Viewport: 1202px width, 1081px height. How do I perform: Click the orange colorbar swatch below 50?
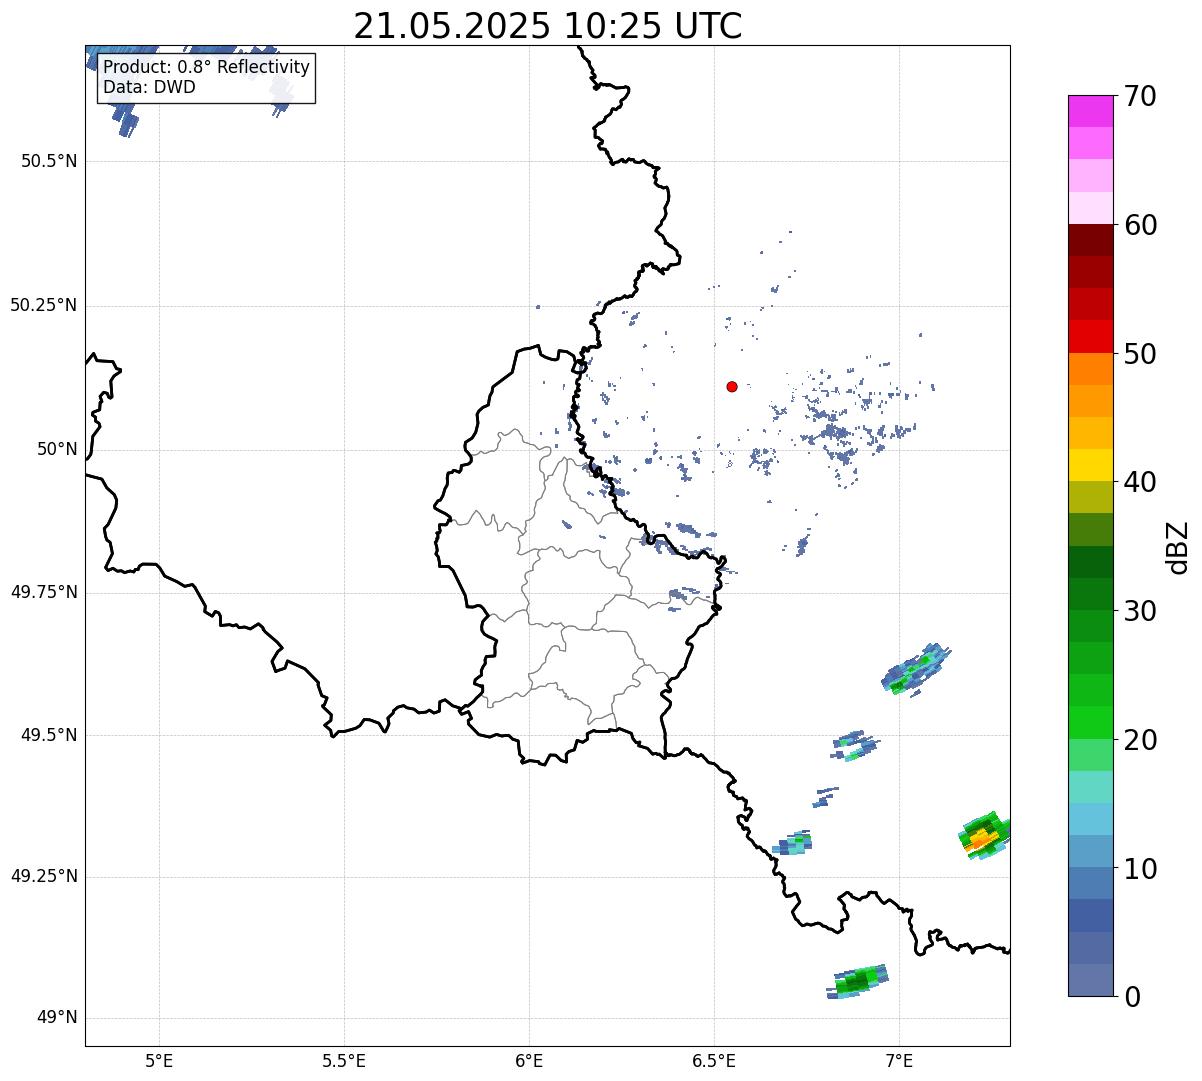[x=1090, y=369]
